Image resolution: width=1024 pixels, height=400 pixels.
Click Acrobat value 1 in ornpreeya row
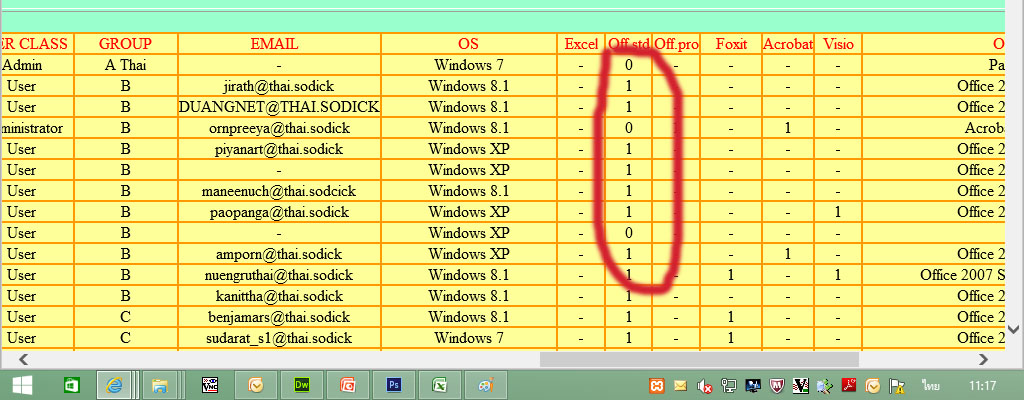point(788,127)
